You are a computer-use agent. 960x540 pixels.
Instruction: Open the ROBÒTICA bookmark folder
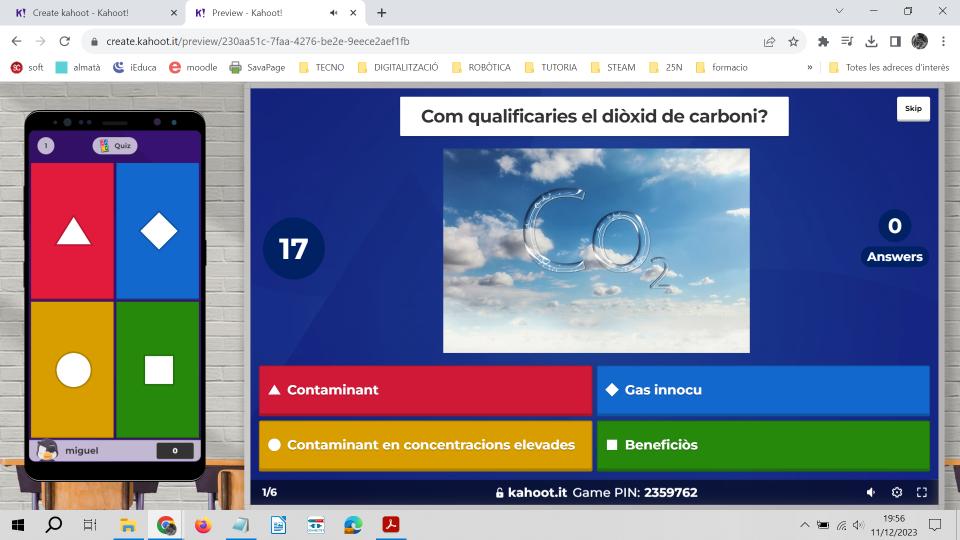[x=480, y=67]
